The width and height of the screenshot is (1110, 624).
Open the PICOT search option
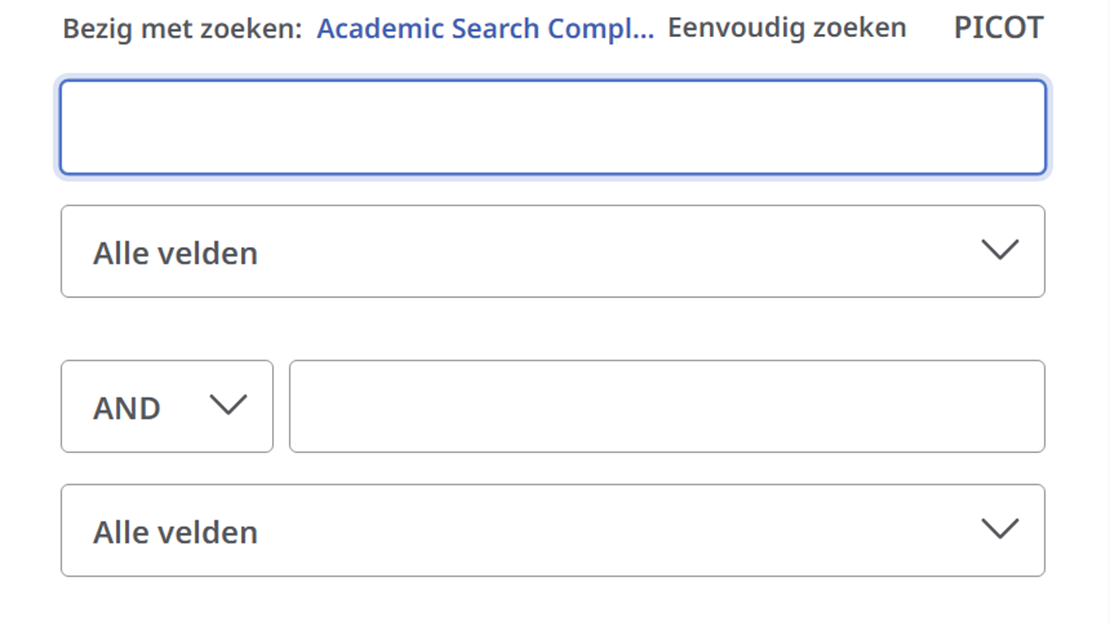point(998,28)
